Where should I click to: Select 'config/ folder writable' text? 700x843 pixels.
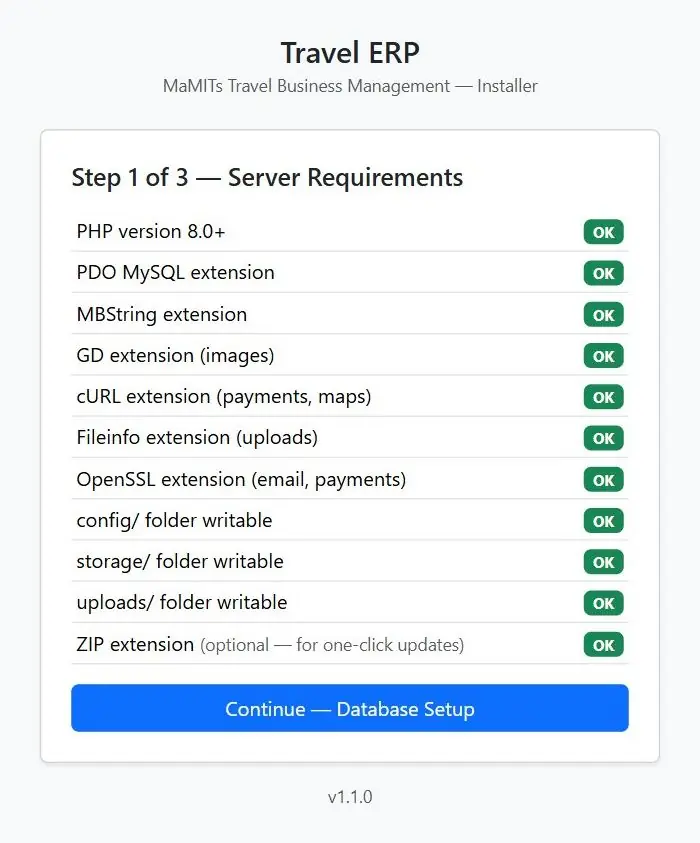[174, 521]
